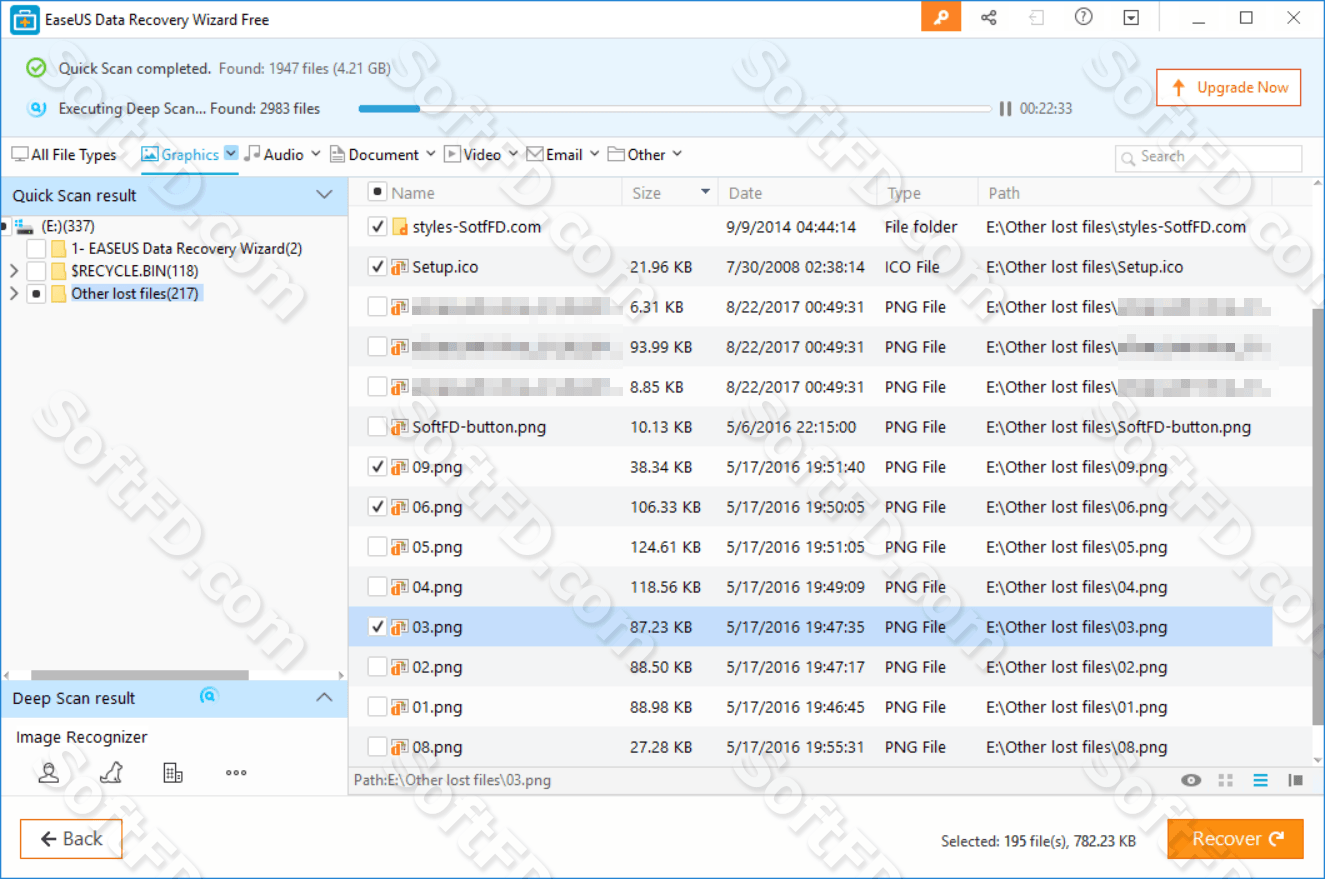Viewport: 1325px width, 879px height.
Task: Click the quick scan completed check icon
Action: [37, 68]
